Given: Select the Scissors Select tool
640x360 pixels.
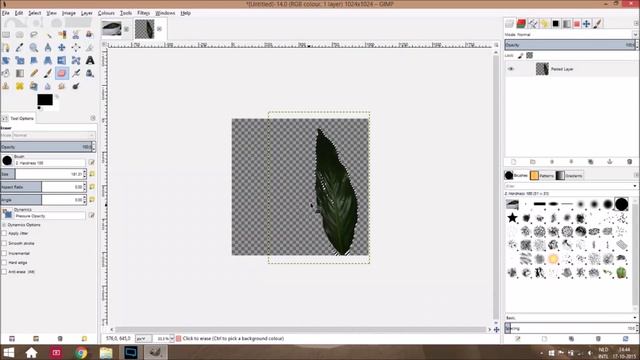Looking at the screenshot, I should pyautogui.click(x=76, y=35).
